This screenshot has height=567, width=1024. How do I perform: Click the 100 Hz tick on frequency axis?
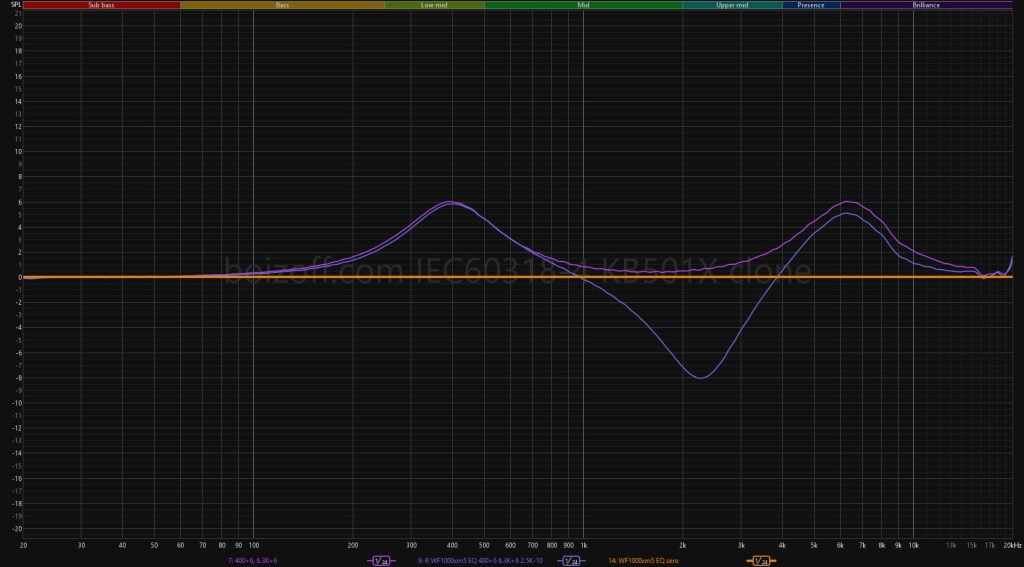coord(253,546)
